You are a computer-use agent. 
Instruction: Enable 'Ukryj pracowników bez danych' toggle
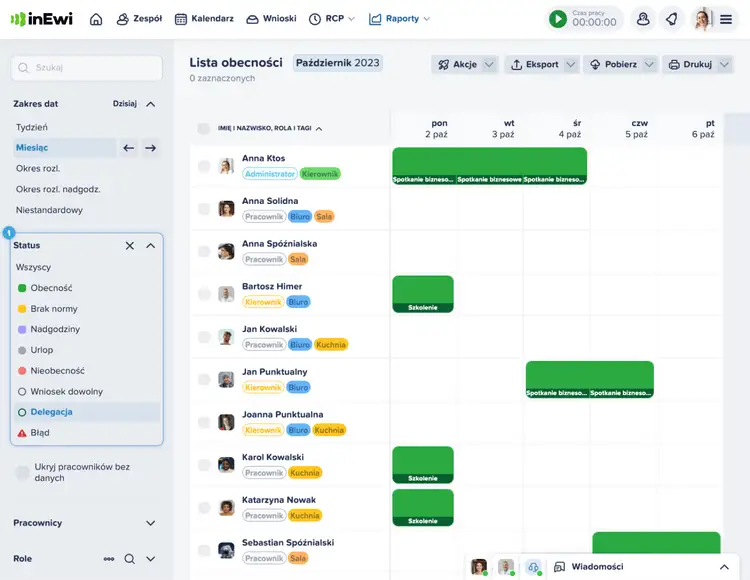point(22,472)
